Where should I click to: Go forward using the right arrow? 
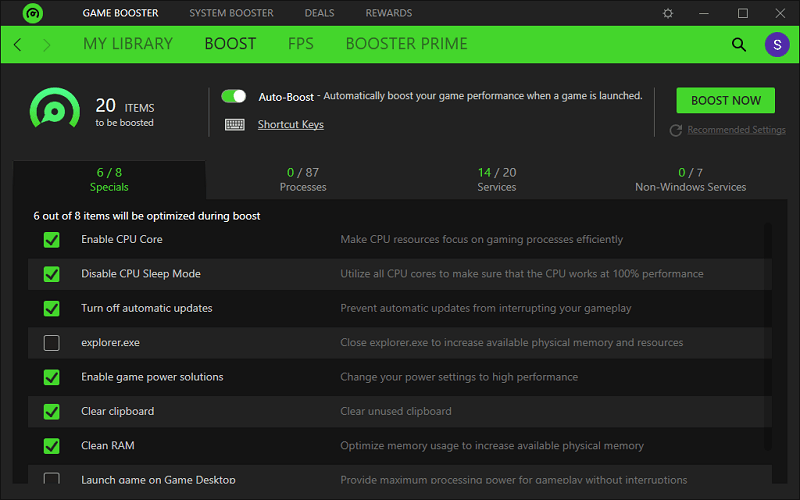(47, 45)
